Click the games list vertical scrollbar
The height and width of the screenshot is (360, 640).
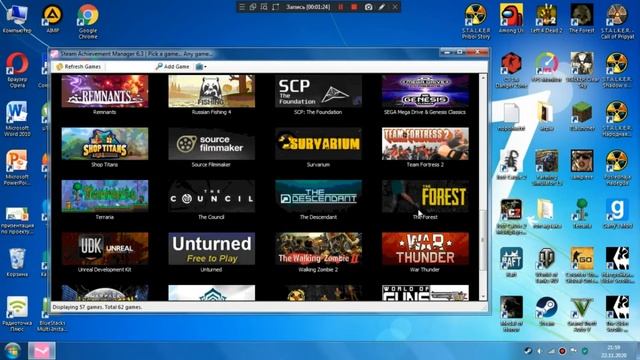483,240
